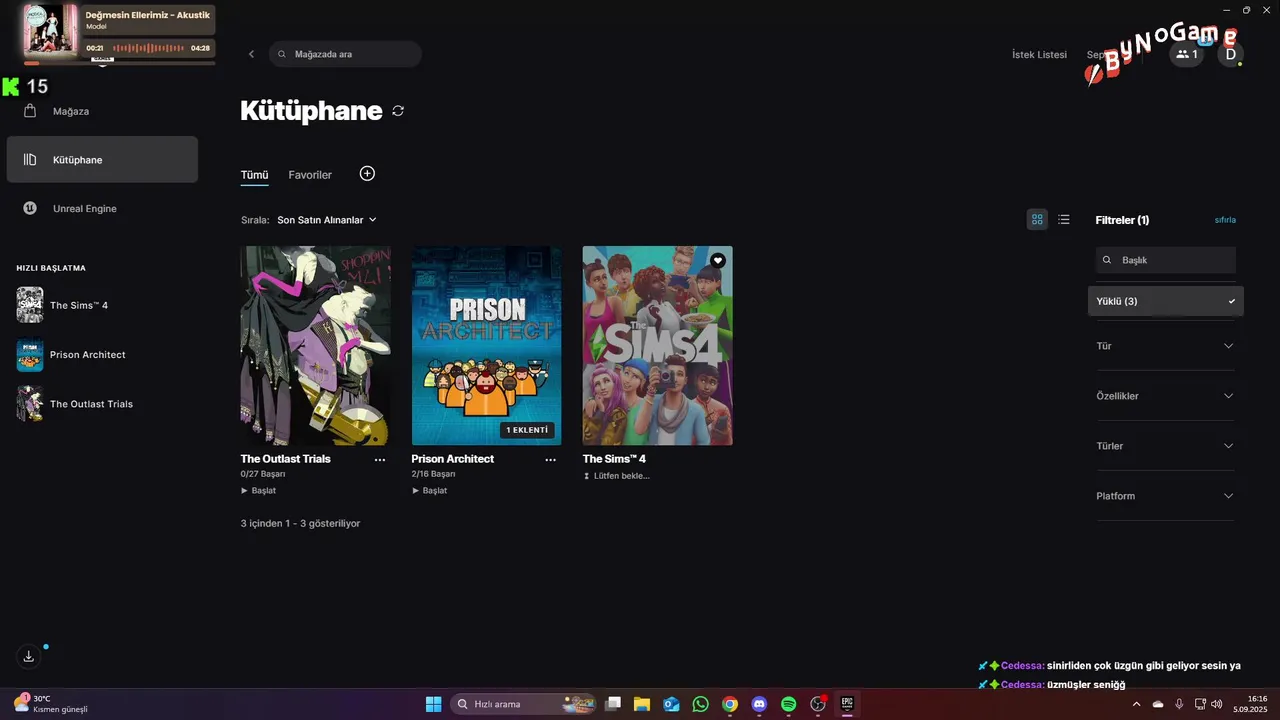Reset filters with sıfırla link

(1225, 220)
